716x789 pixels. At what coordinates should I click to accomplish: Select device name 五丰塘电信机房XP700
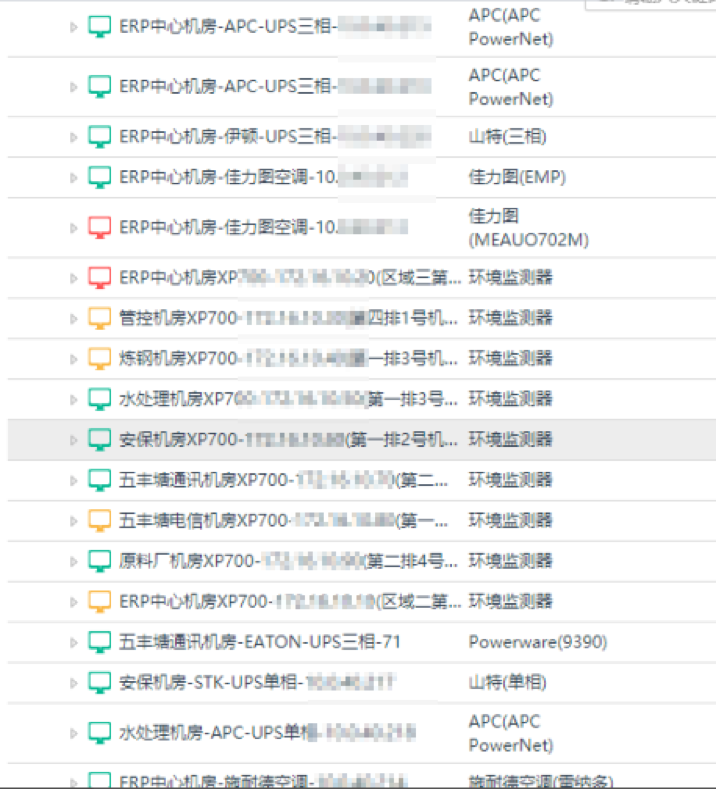click(283, 520)
